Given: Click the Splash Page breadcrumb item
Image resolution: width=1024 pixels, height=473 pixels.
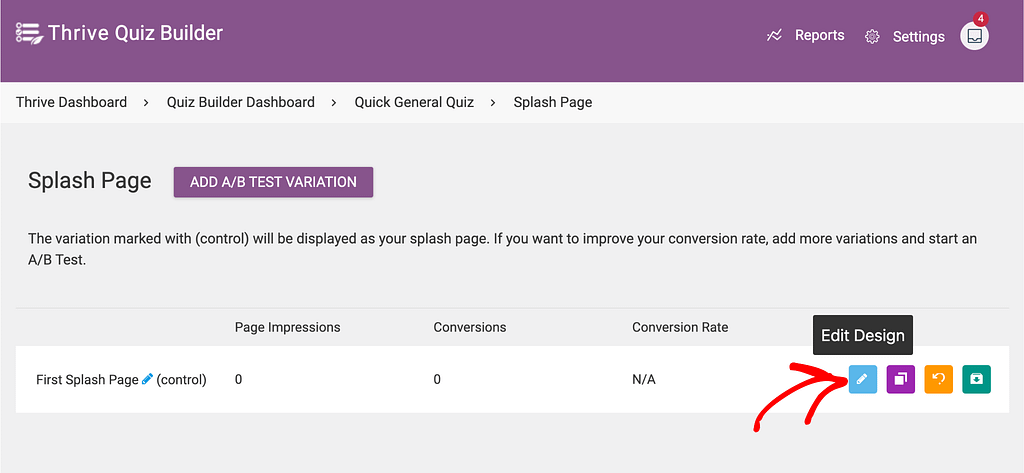Looking at the screenshot, I should click(552, 102).
